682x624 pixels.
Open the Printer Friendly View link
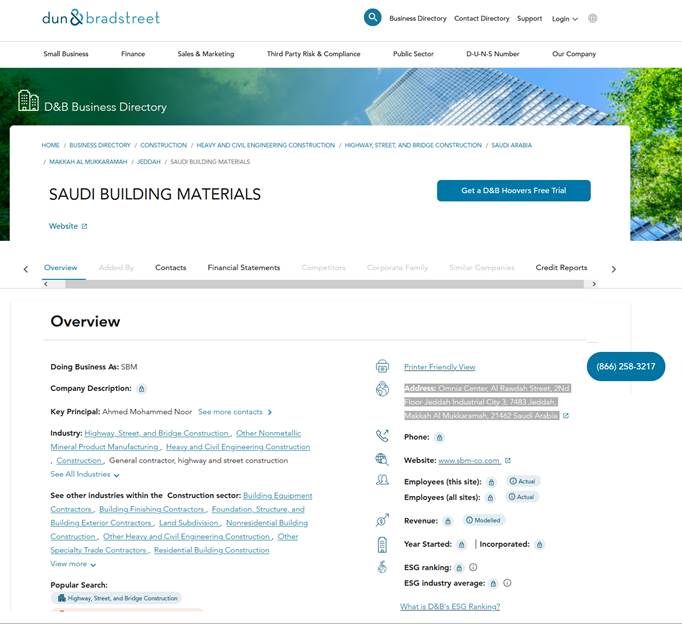pyautogui.click(x=440, y=367)
